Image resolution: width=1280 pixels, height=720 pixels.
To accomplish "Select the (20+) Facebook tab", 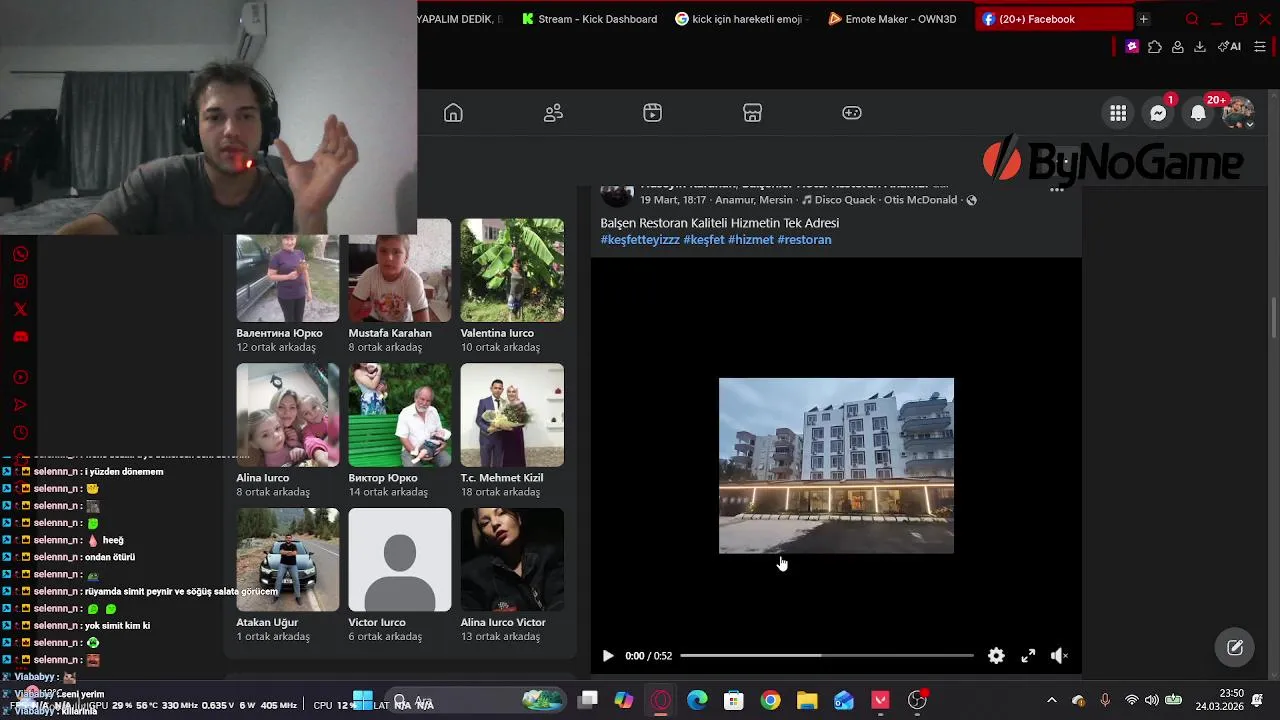I will [x=1053, y=19].
